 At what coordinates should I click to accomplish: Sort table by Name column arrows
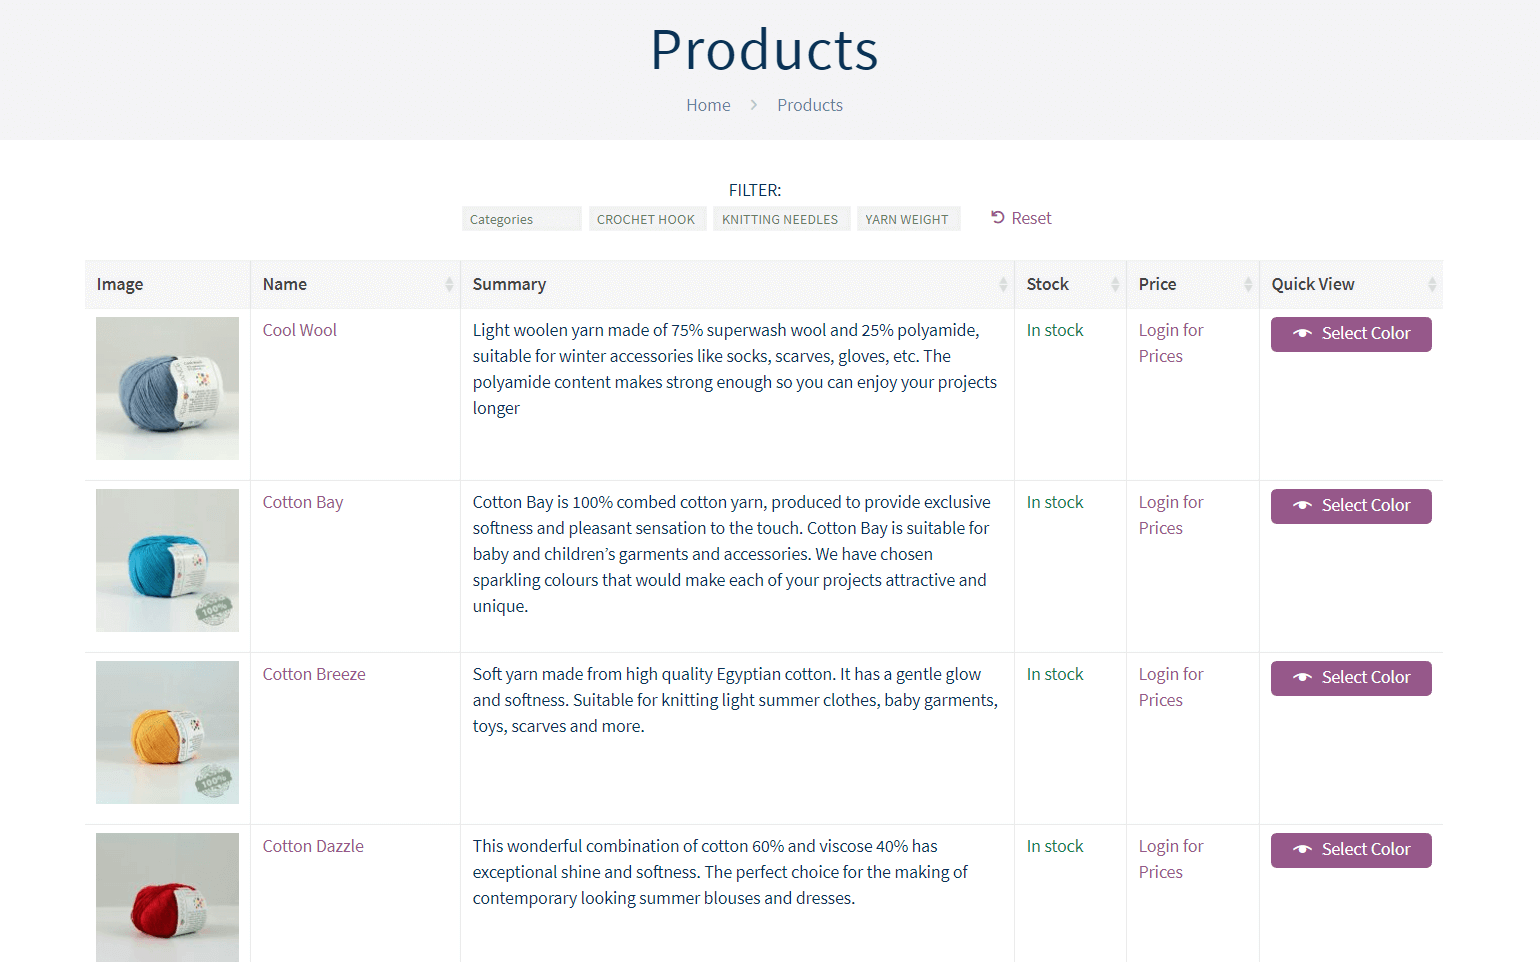(x=449, y=285)
